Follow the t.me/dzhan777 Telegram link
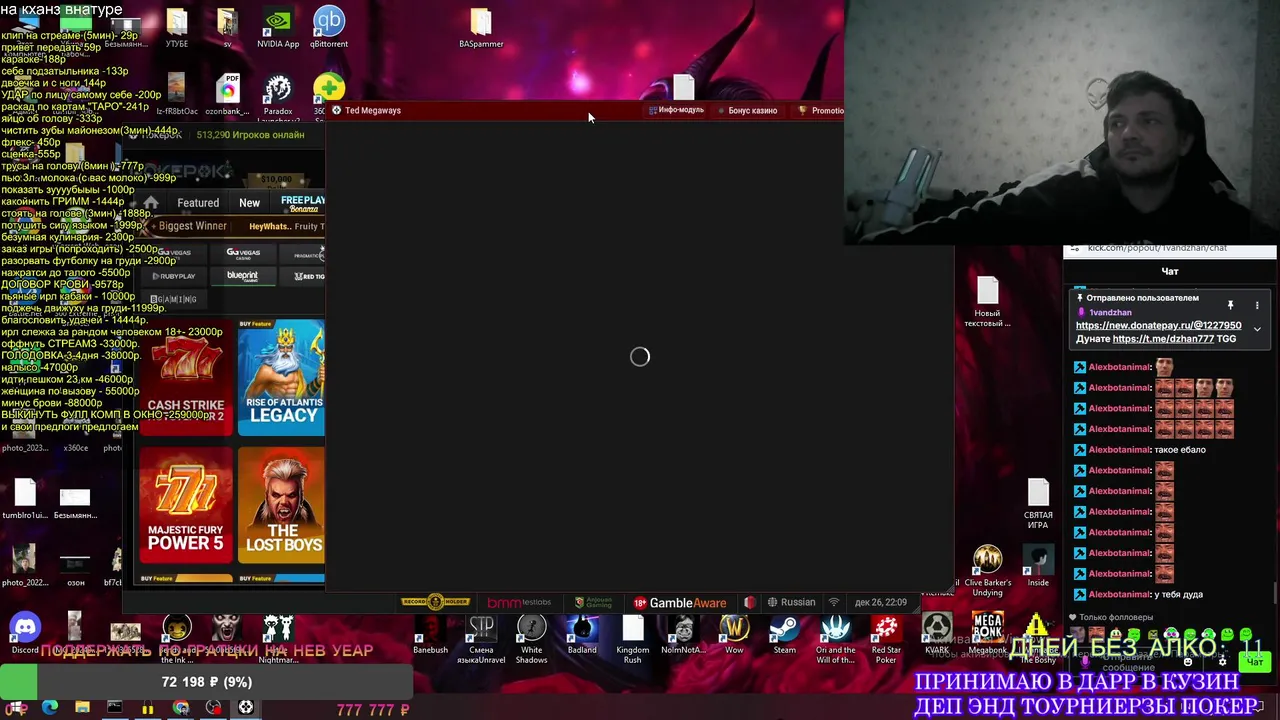The width and height of the screenshot is (1280, 720). (1163, 339)
